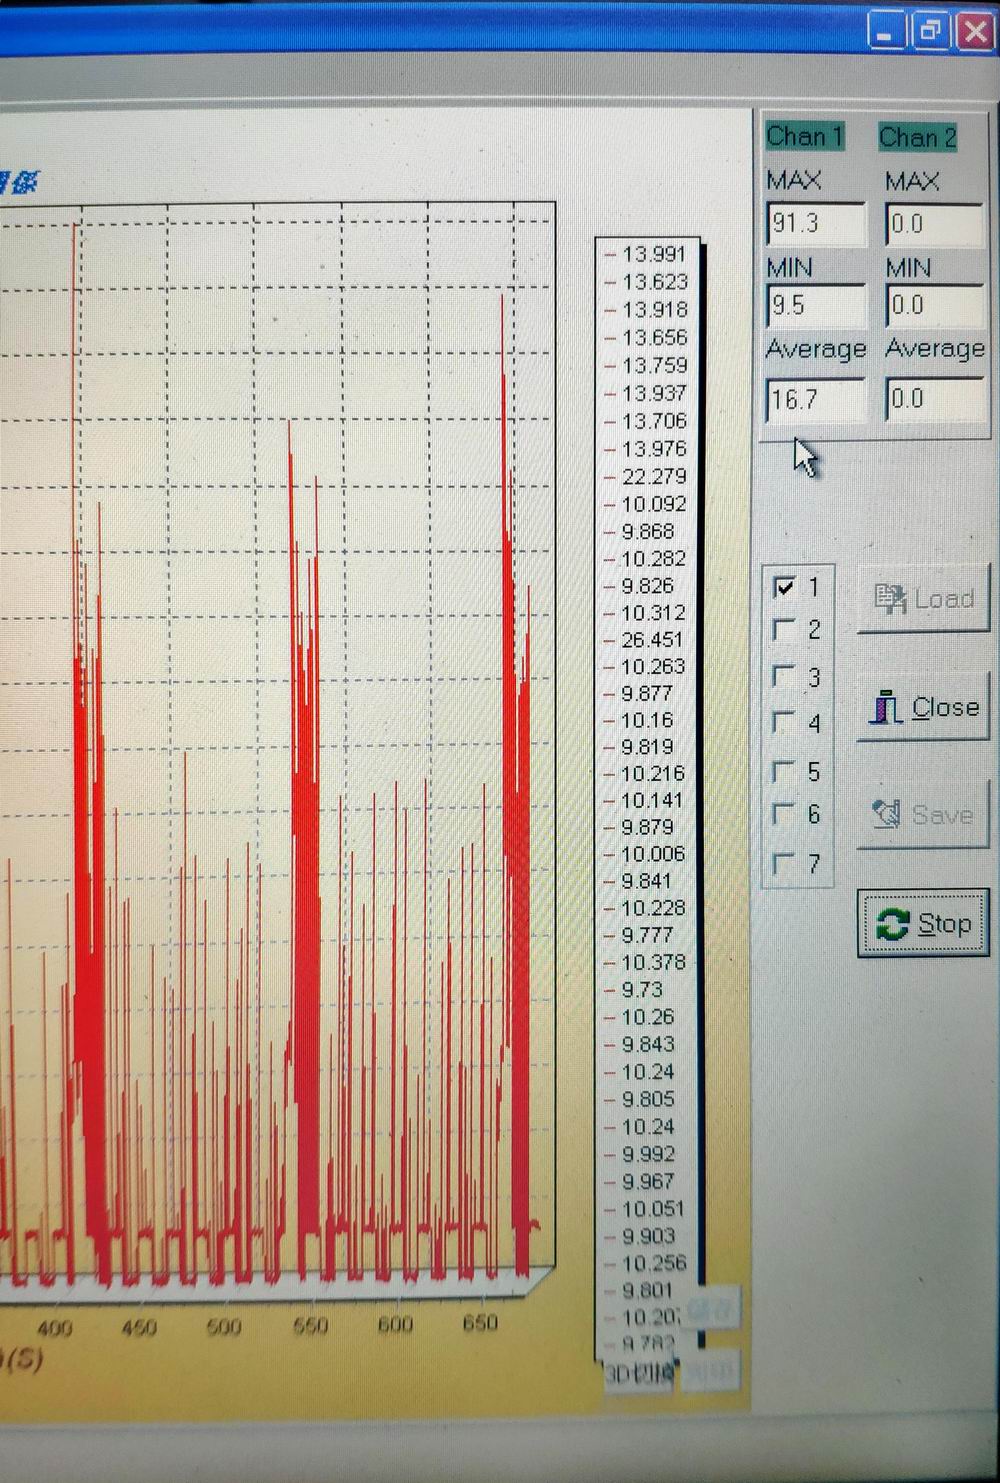Click the 9.967 value in the list
Image resolution: width=1000 pixels, height=1483 pixels.
(x=648, y=1182)
